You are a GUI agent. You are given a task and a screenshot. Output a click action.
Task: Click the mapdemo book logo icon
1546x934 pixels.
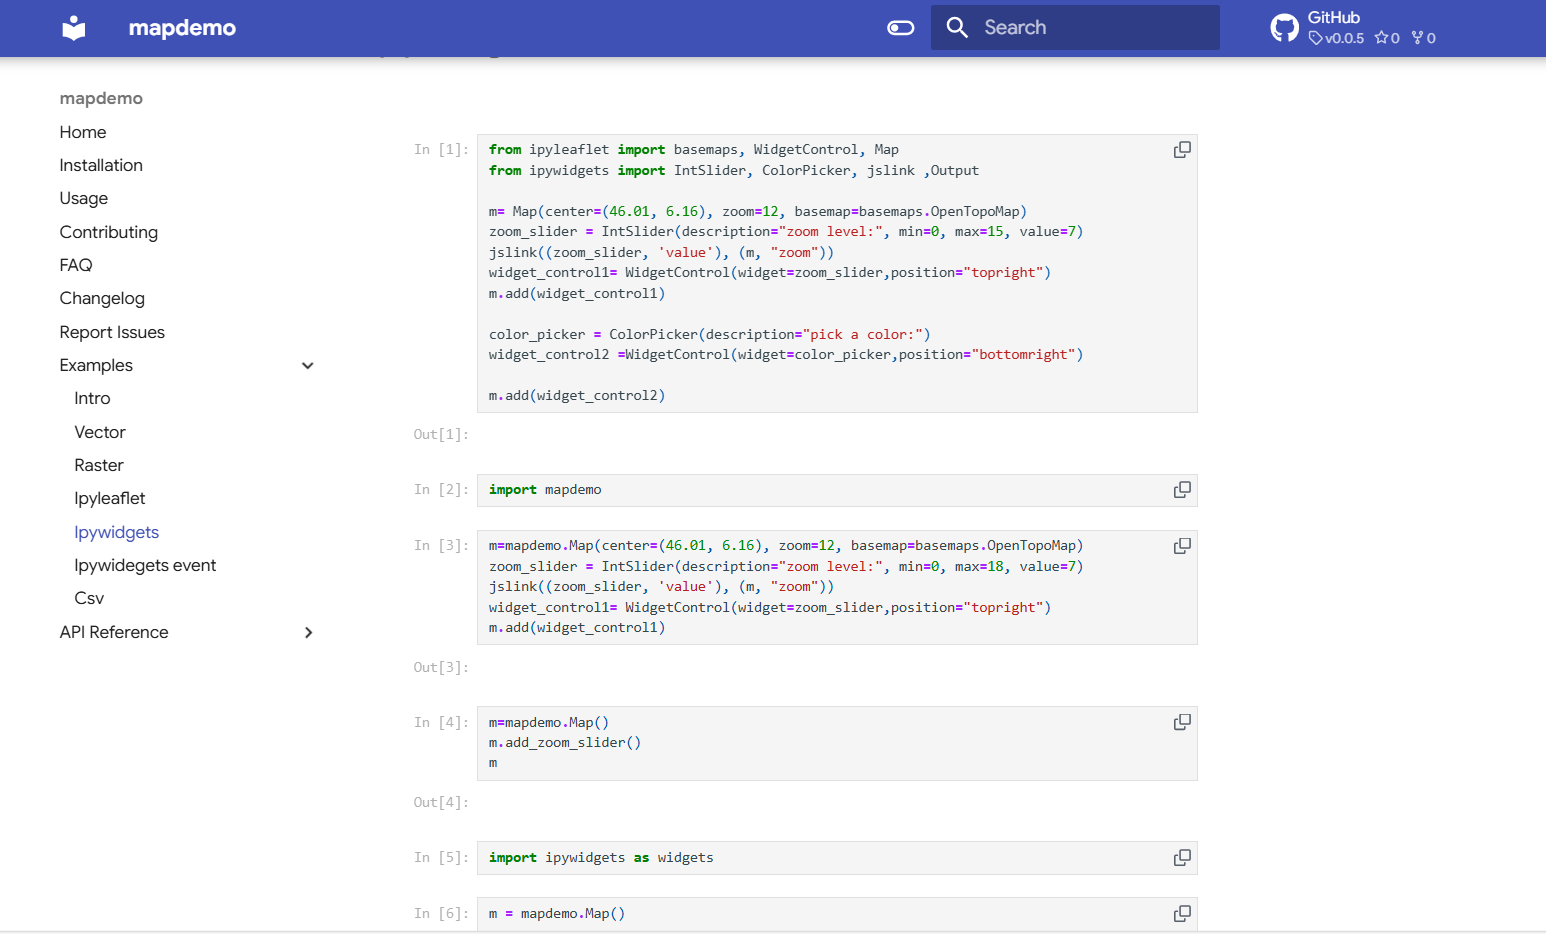click(74, 28)
